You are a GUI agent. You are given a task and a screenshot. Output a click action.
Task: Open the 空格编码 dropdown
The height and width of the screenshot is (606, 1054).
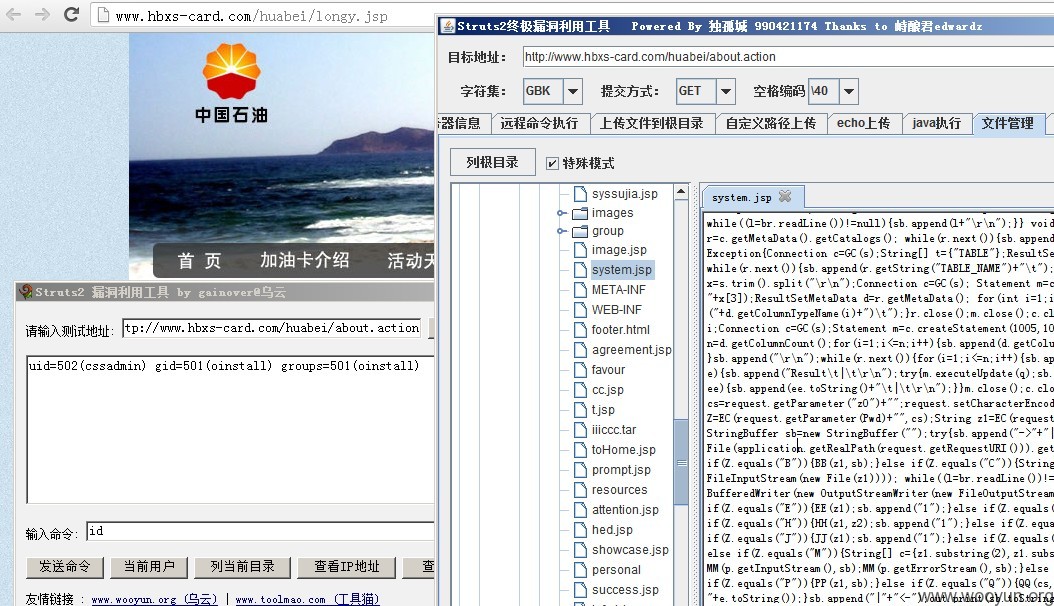coord(849,91)
